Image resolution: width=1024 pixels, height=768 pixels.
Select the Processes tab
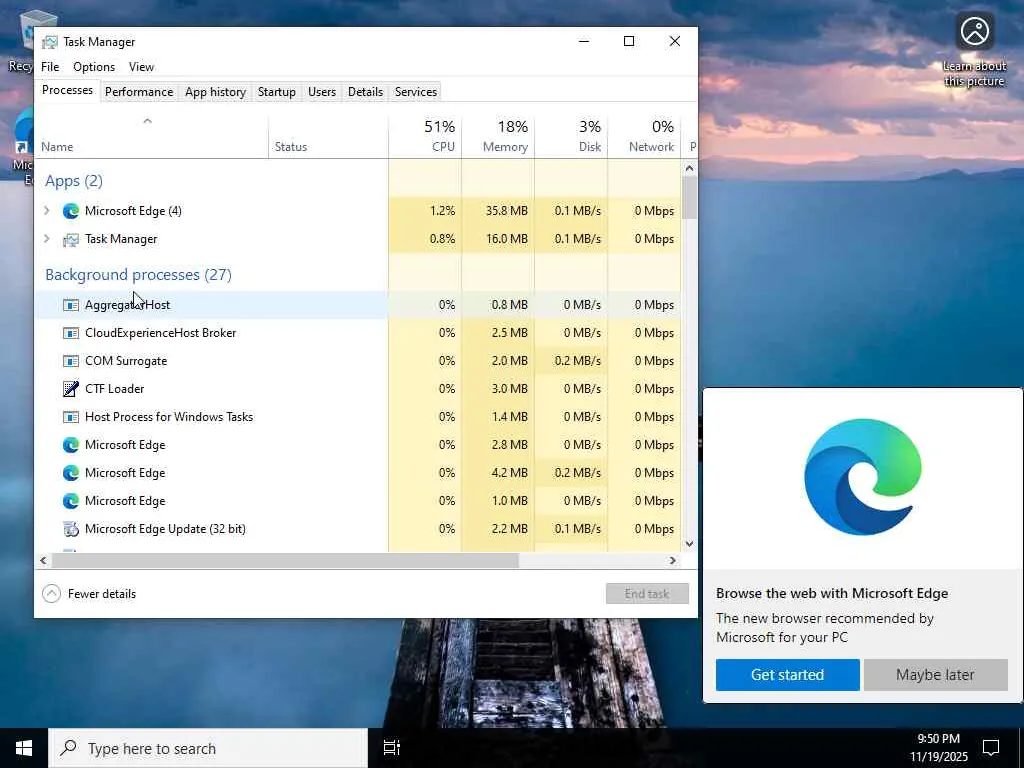tap(67, 90)
